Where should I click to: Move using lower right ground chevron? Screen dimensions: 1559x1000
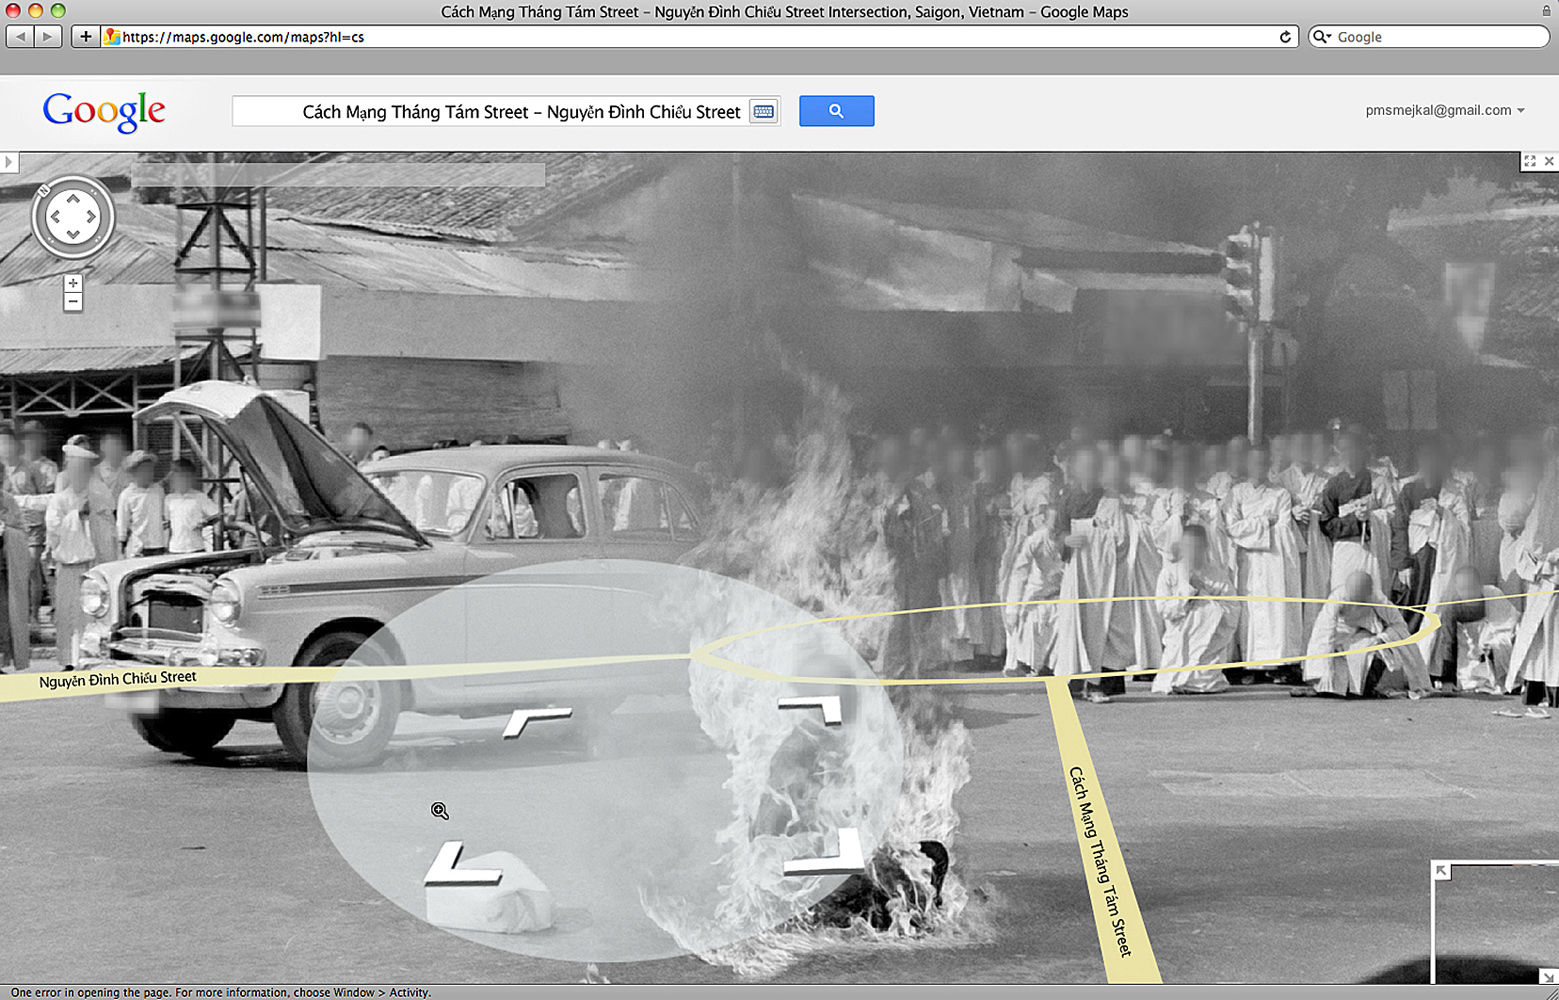825,852
